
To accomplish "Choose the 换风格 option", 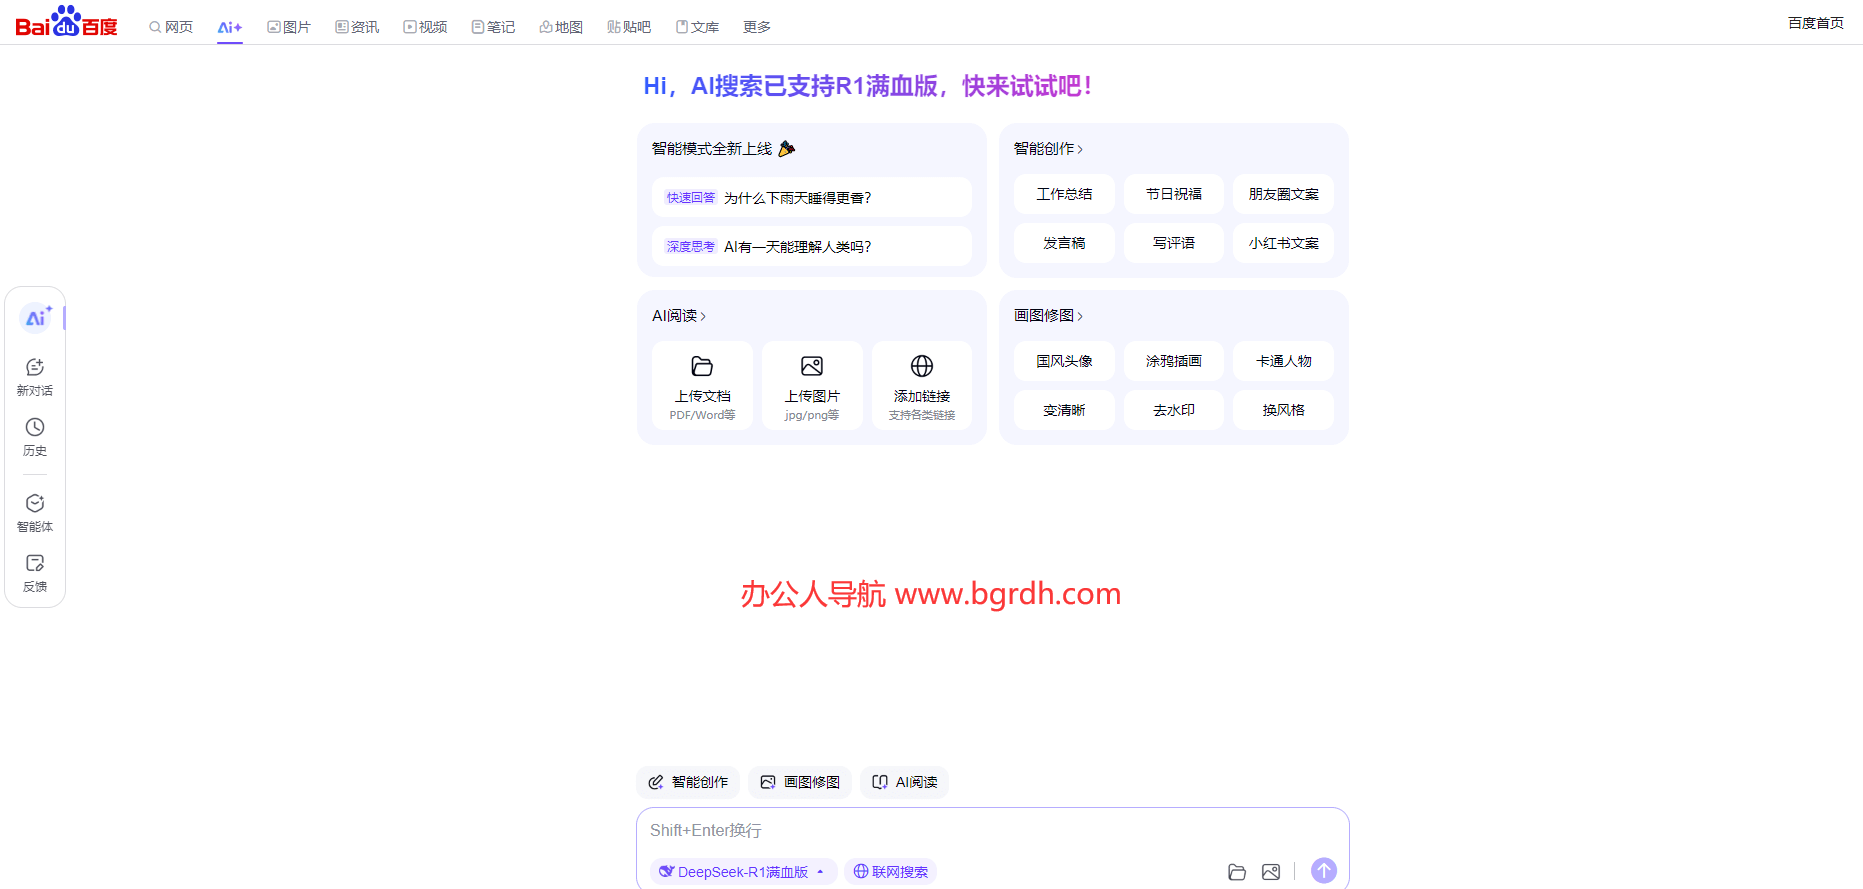I will 1284,410.
